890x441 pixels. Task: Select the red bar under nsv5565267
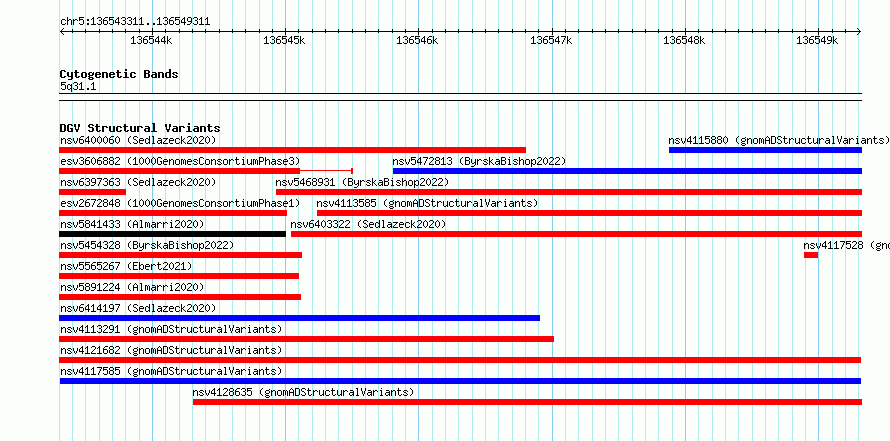[179, 276]
